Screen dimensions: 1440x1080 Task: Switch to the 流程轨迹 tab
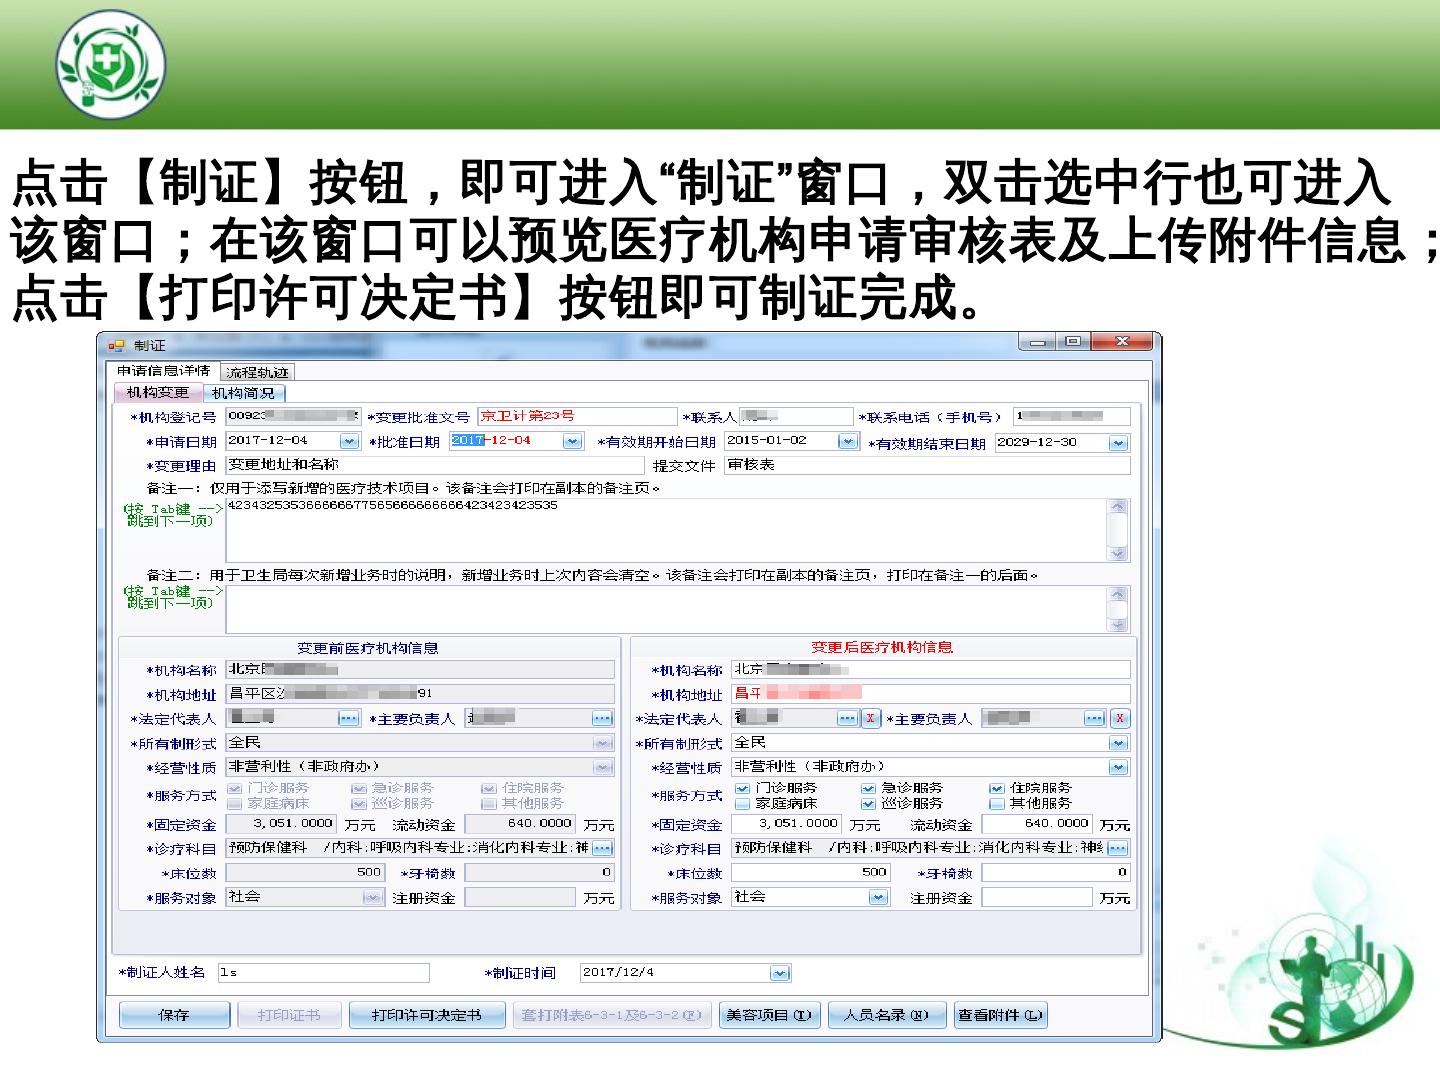[x=257, y=372]
